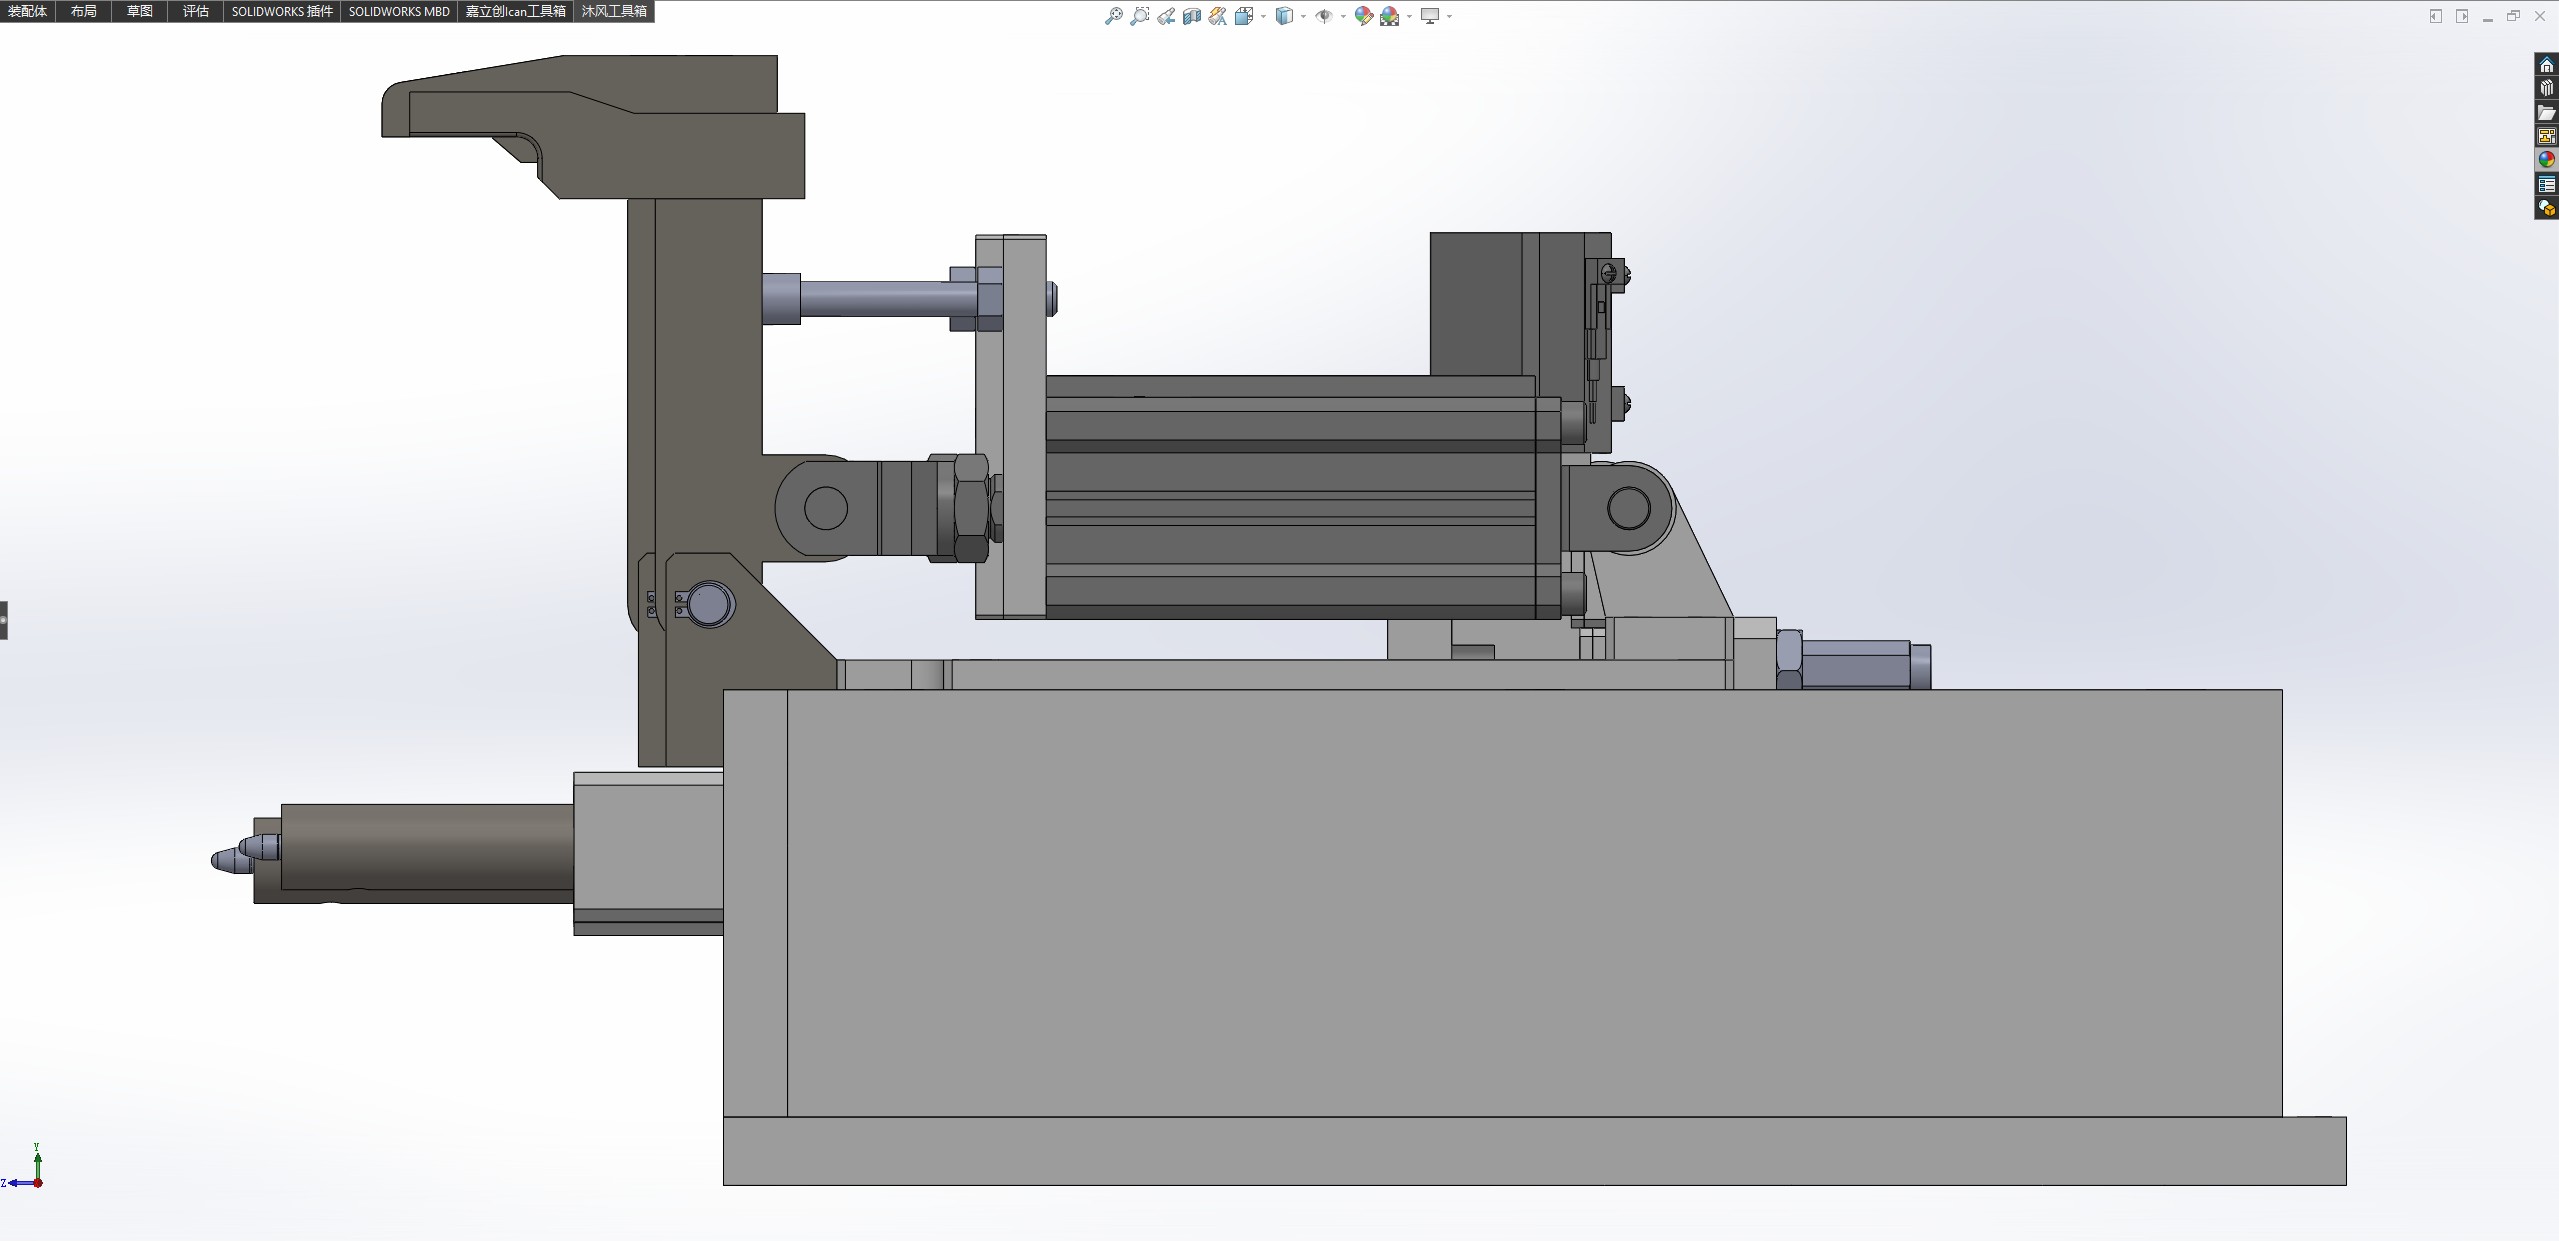
Task: Open the Dynamic Annotation Views icon
Action: pyautogui.click(x=1217, y=16)
